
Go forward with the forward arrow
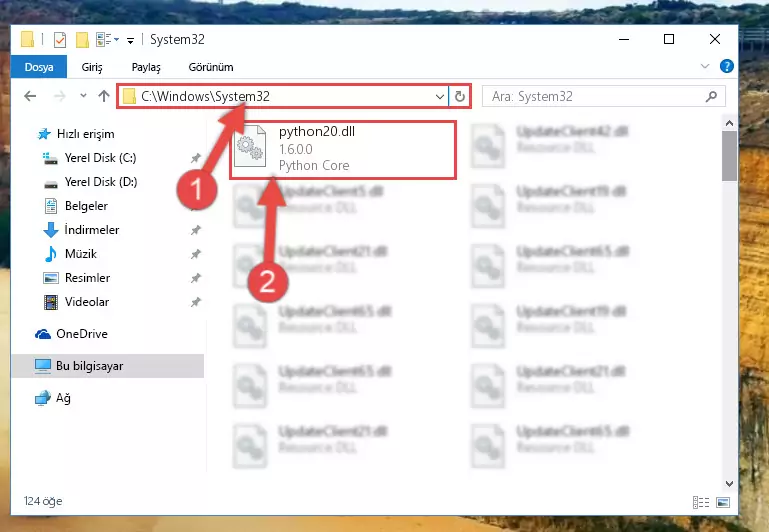(59, 96)
